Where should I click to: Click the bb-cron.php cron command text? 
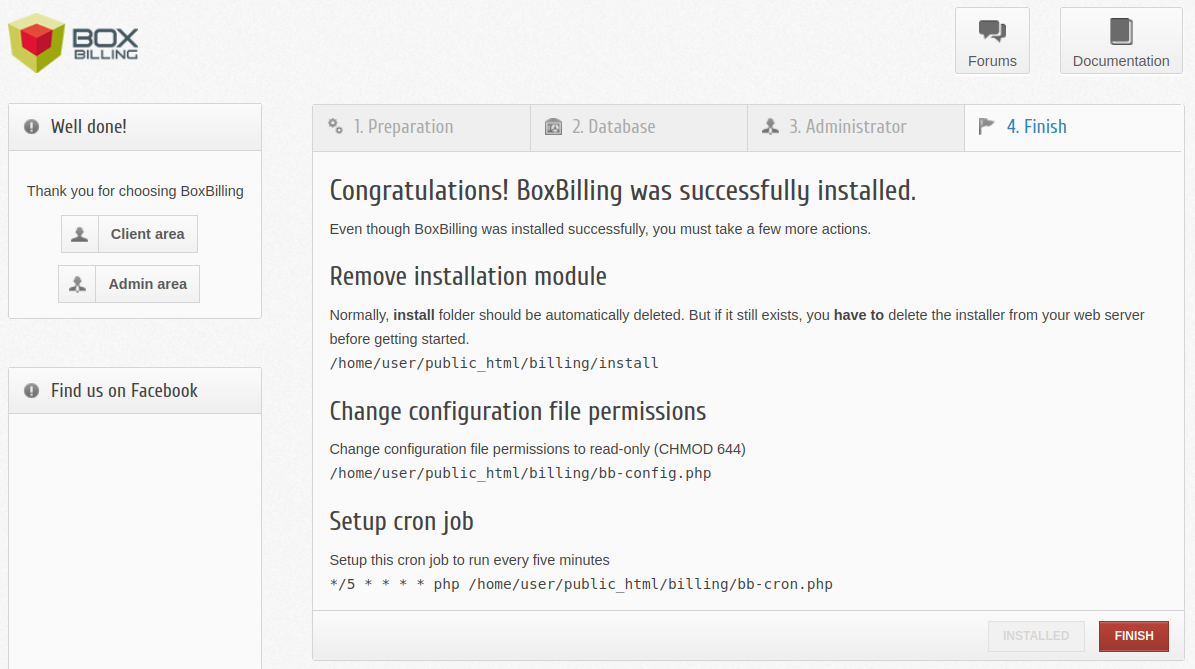tap(580, 584)
